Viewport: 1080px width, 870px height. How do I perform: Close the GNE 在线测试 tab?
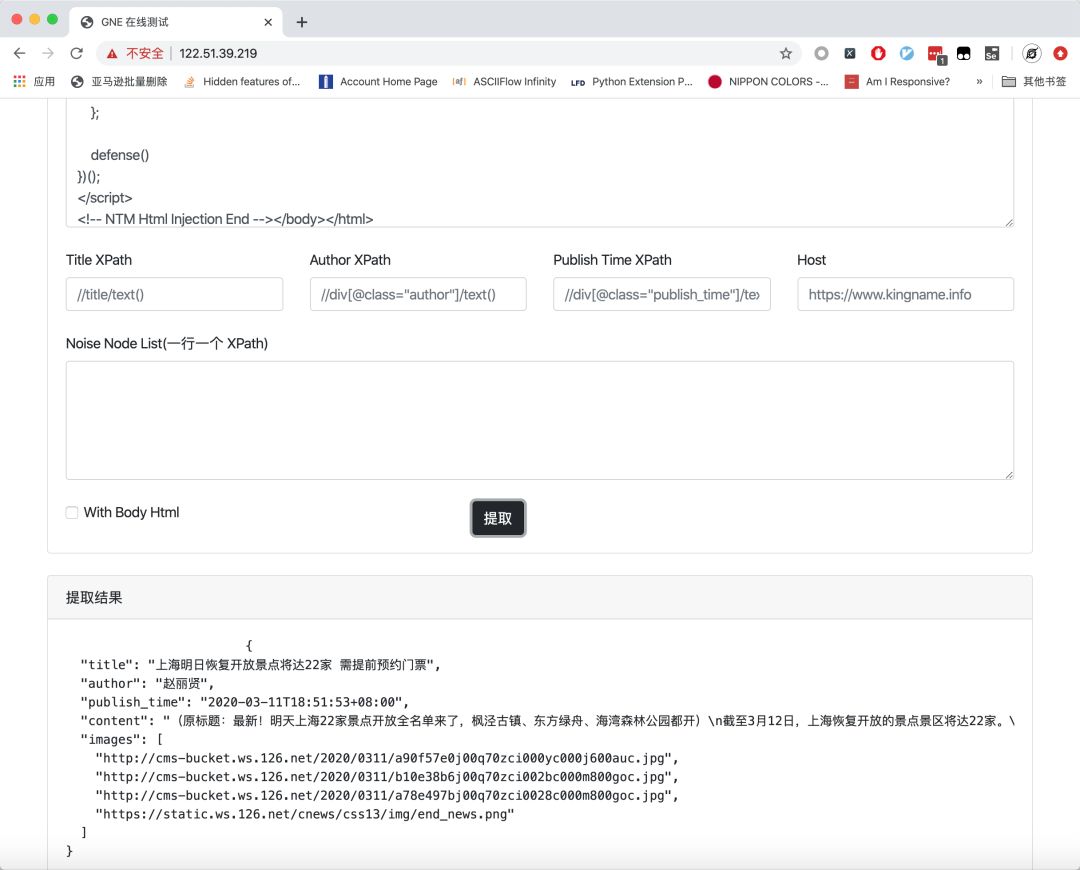point(268,22)
